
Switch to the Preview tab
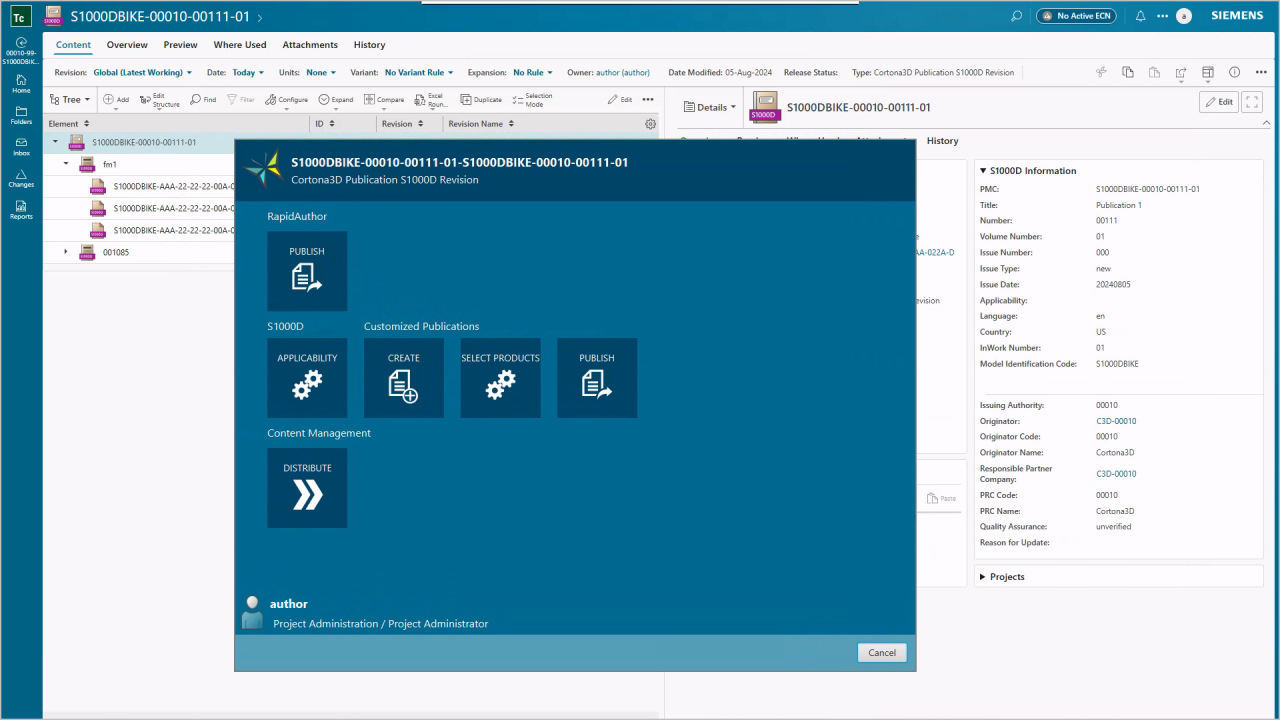[180, 45]
